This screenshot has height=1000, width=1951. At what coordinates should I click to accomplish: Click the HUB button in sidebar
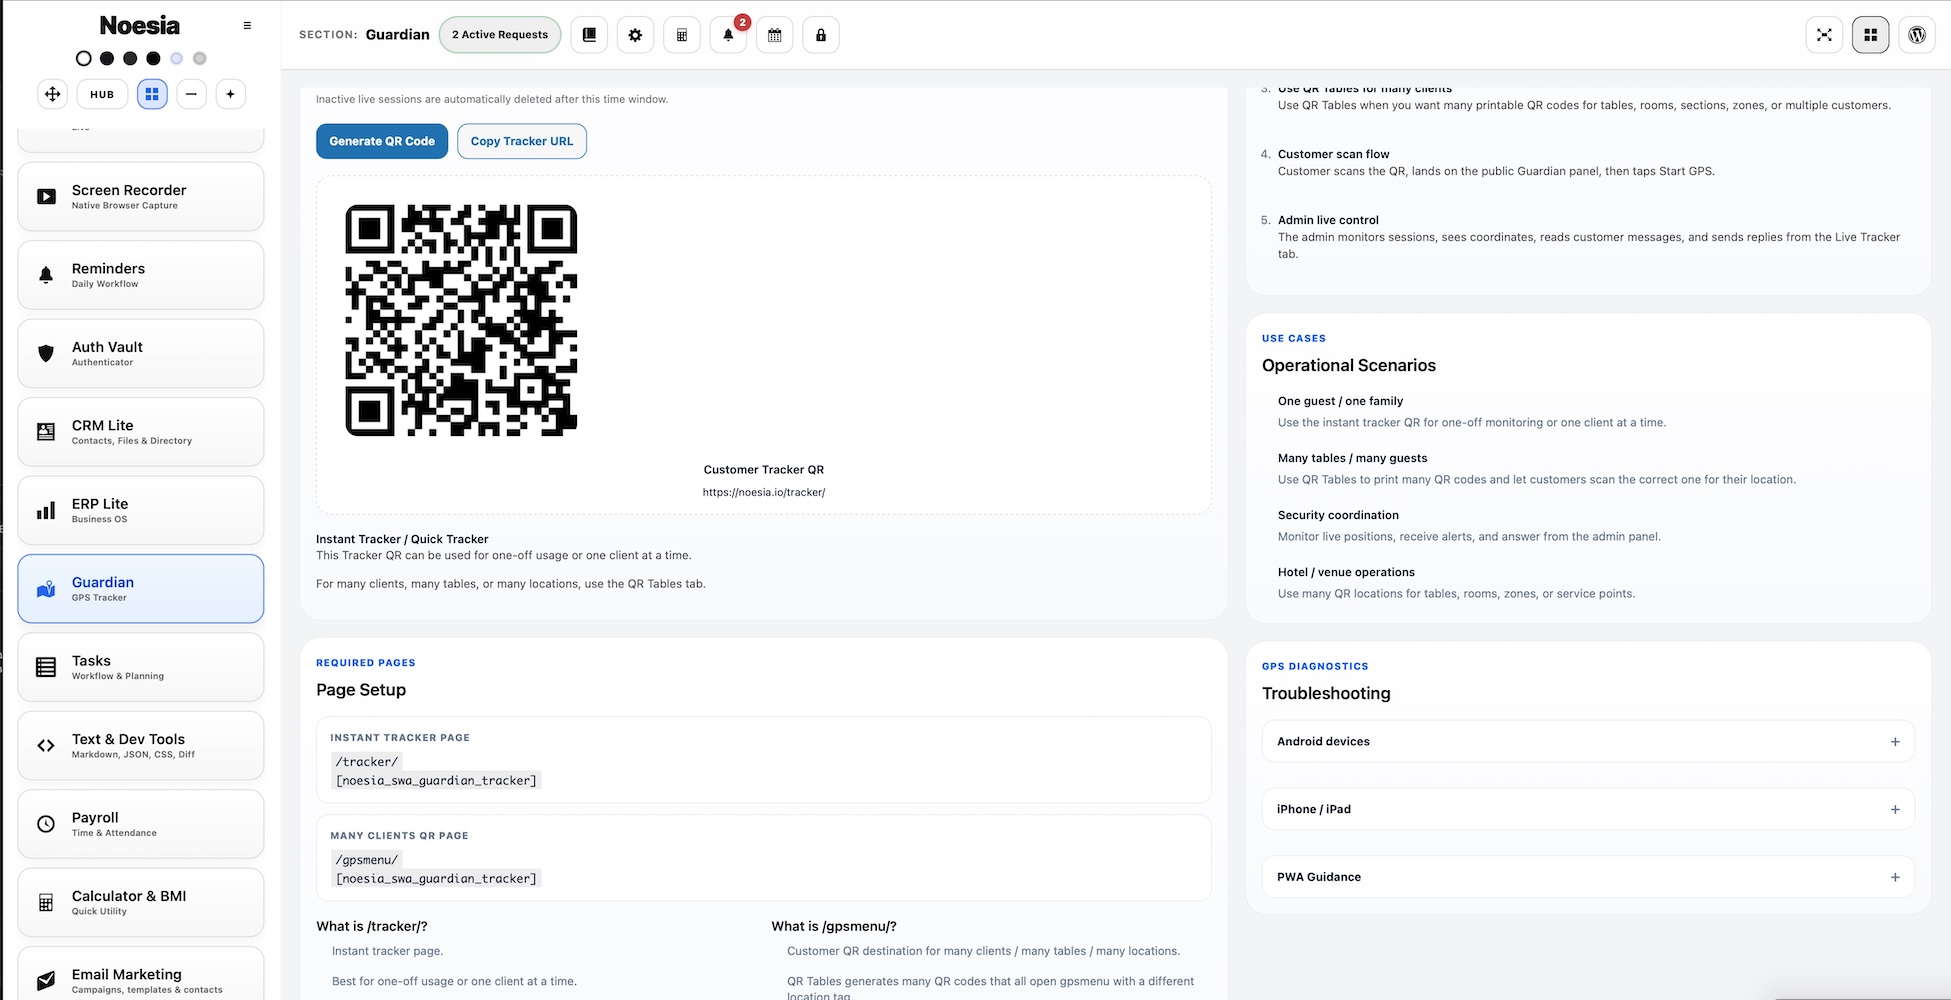coord(102,94)
